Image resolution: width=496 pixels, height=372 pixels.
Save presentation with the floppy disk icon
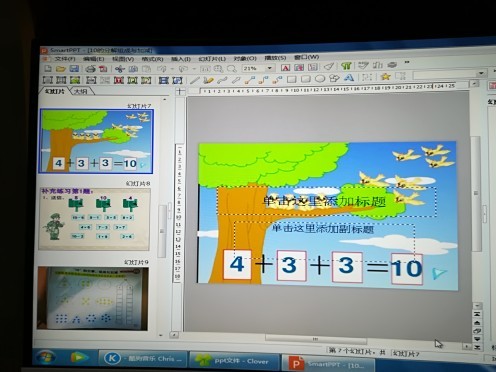click(x=74, y=69)
